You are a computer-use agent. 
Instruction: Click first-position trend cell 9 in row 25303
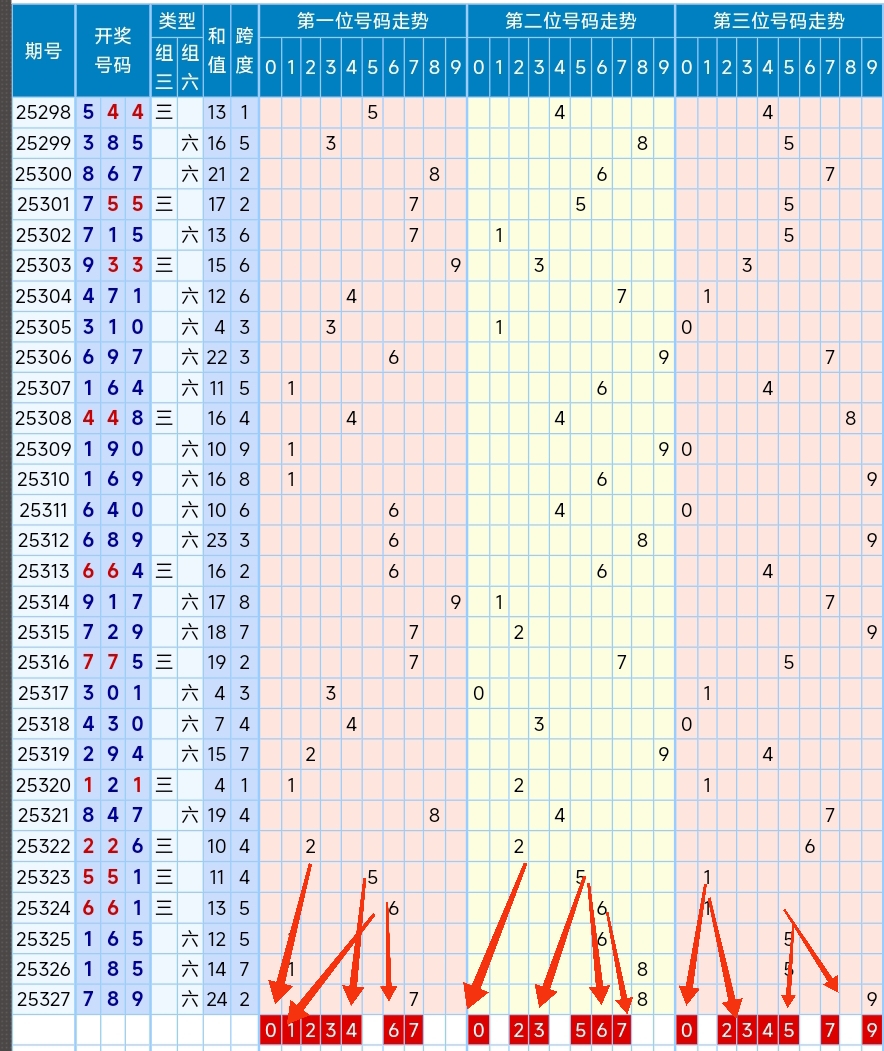coord(456,265)
